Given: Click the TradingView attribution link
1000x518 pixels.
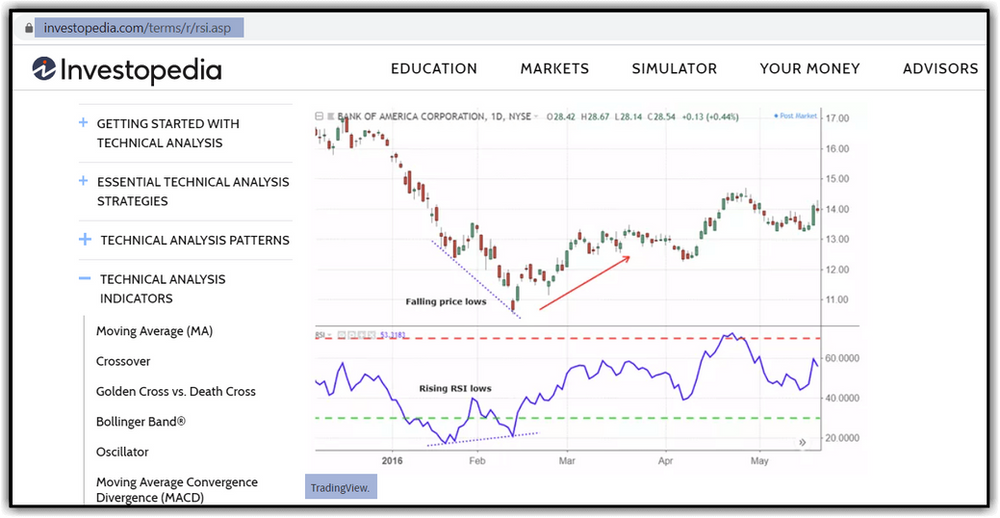Looking at the screenshot, I should 341,488.
